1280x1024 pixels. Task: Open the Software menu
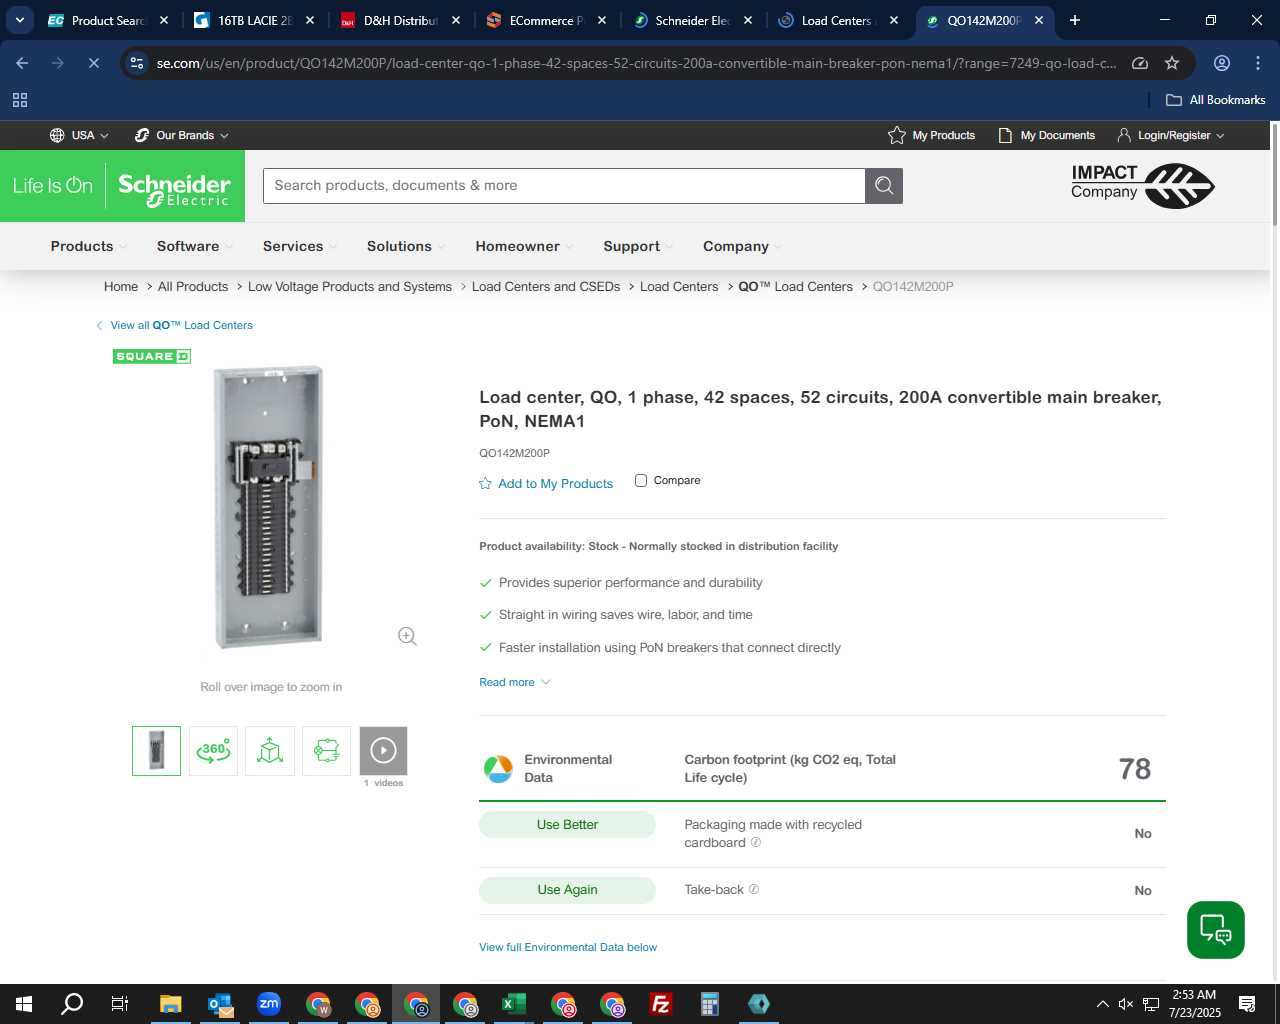coord(194,246)
